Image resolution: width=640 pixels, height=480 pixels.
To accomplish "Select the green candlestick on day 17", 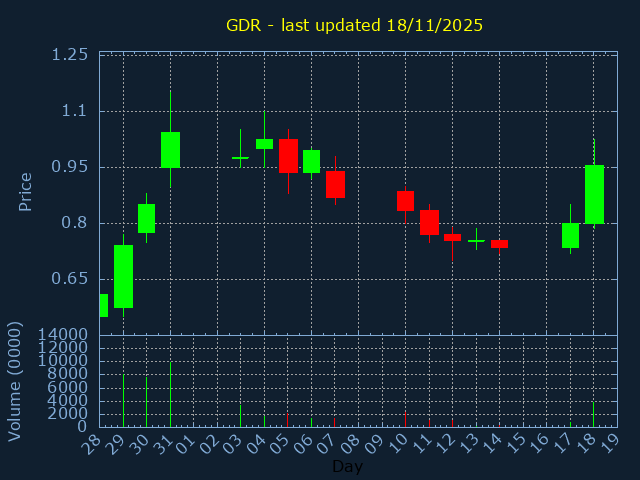I will point(570,235).
